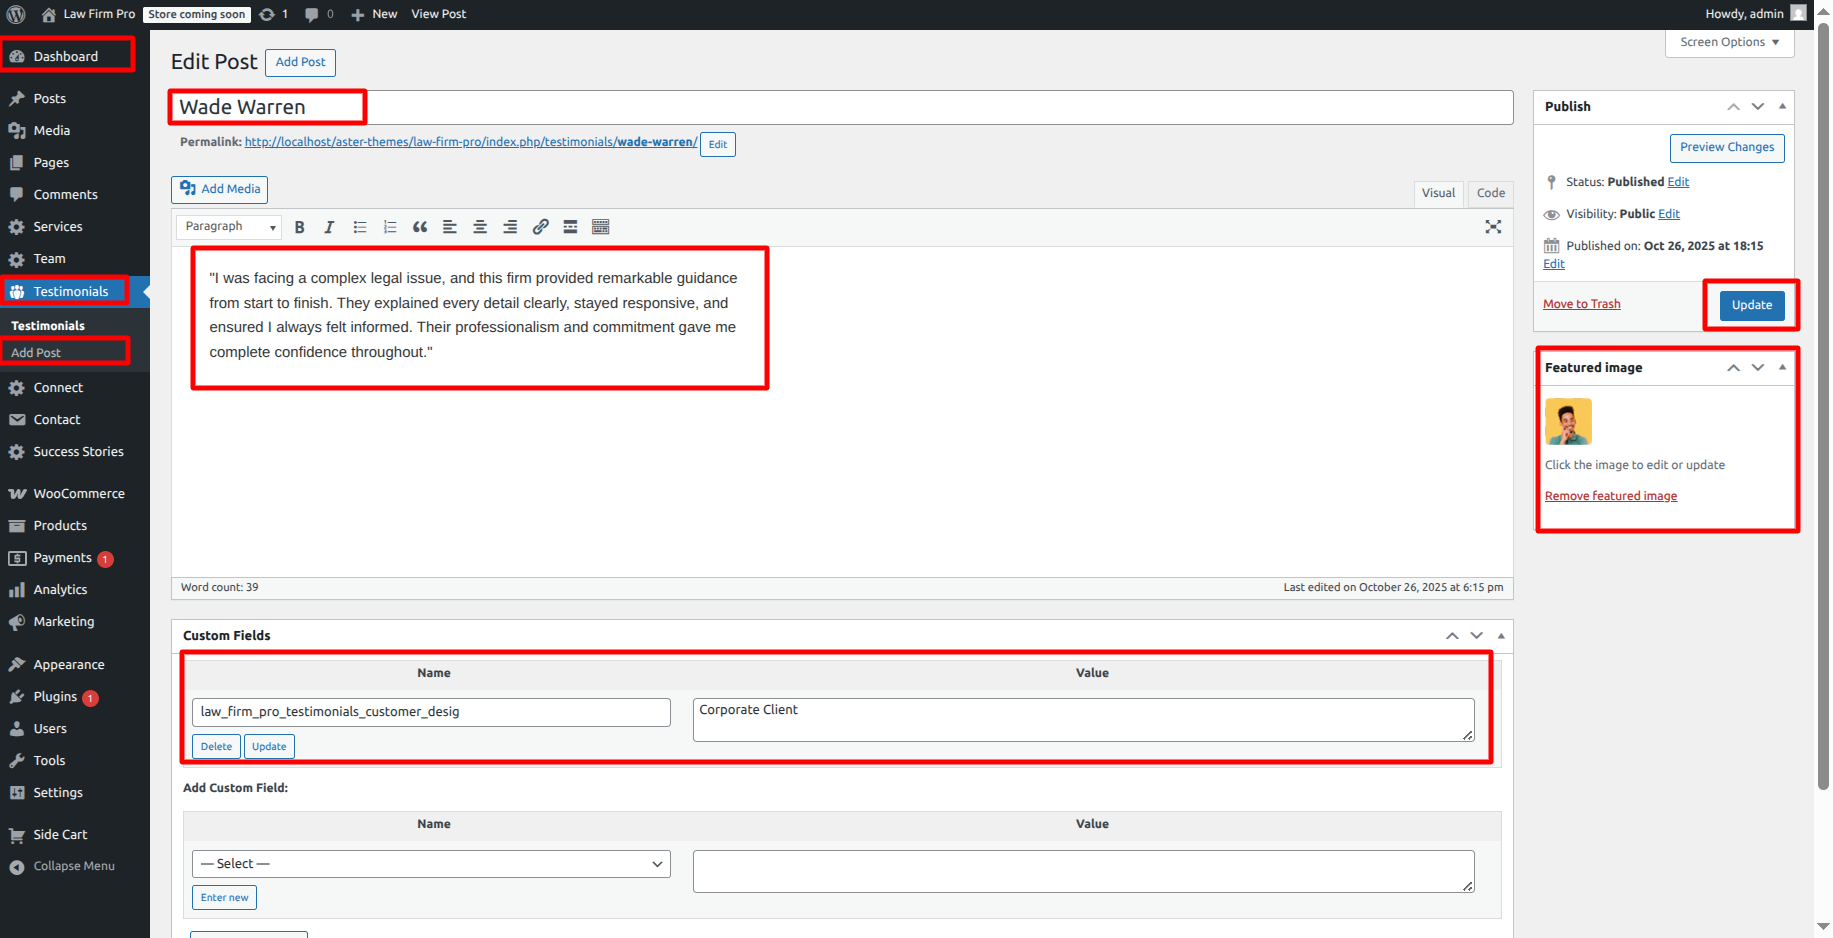Switch to the Code editor tab
This screenshot has width=1833, height=938.
(x=1490, y=193)
